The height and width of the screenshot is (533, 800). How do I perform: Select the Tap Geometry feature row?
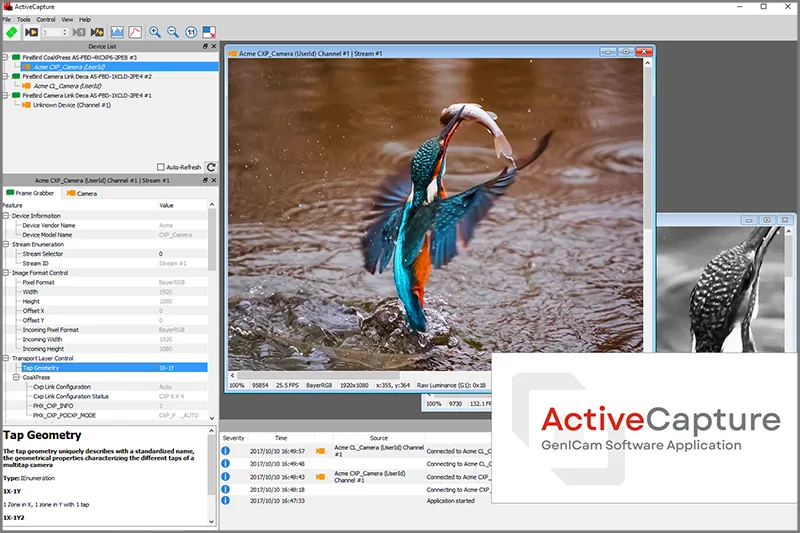pyautogui.click(x=114, y=367)
